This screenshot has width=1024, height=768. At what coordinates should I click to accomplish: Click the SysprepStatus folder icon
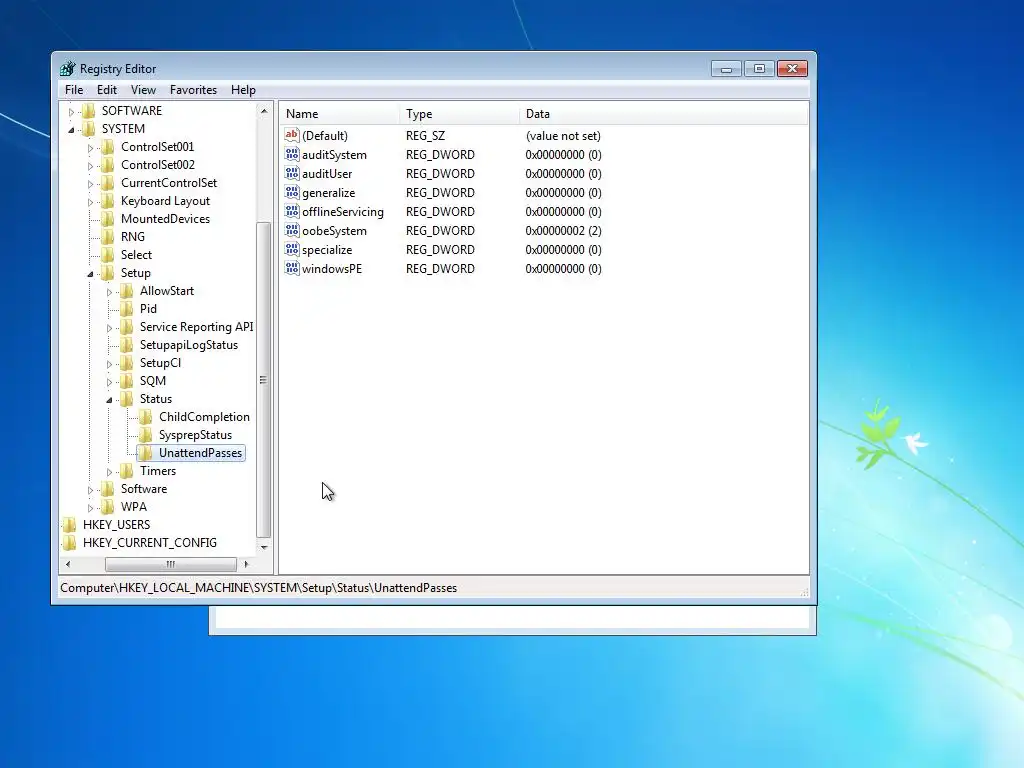pyautogui.click(x=146, y=435)
